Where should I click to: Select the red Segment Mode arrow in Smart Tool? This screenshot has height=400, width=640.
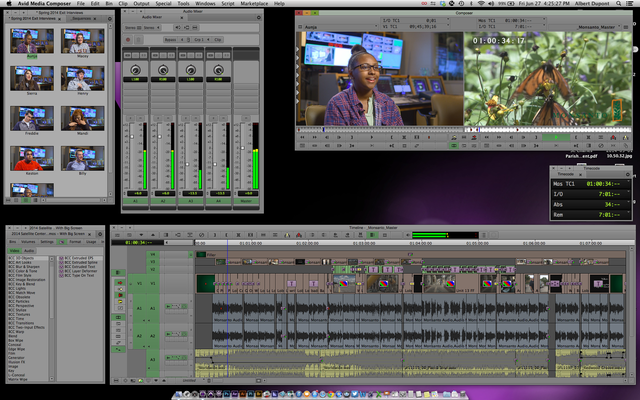(120, 283)
